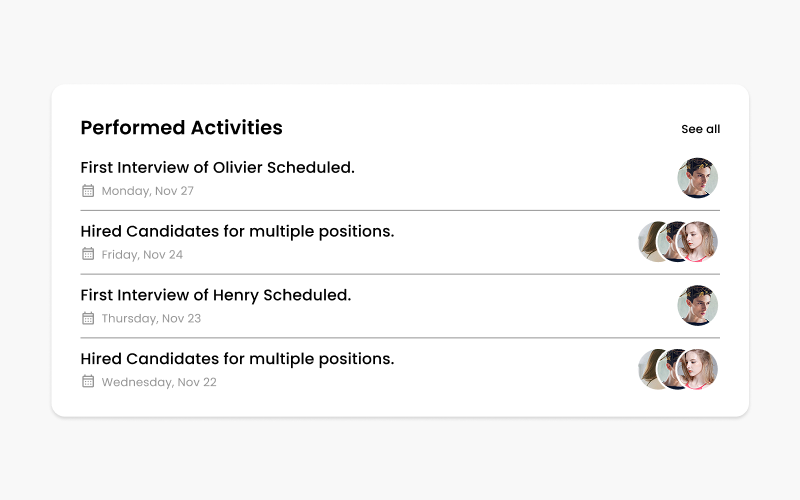Click the Monday, Nov 27 date text

147,191
